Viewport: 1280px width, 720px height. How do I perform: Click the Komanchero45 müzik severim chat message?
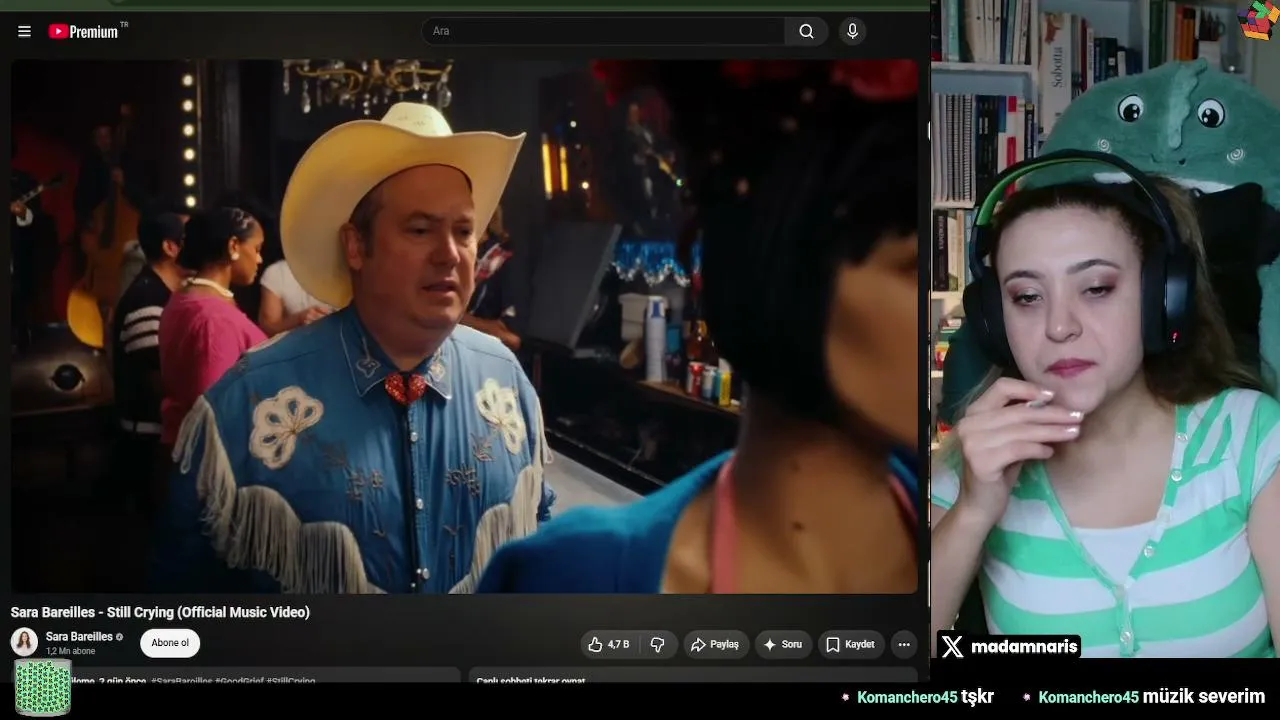tap(1143, 697)
